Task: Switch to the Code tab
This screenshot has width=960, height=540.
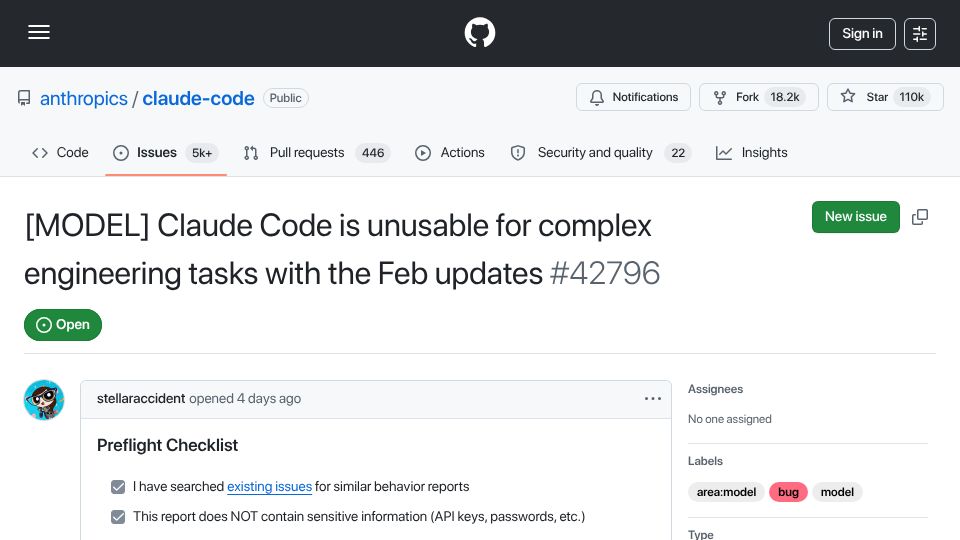Action: (60, 152)
